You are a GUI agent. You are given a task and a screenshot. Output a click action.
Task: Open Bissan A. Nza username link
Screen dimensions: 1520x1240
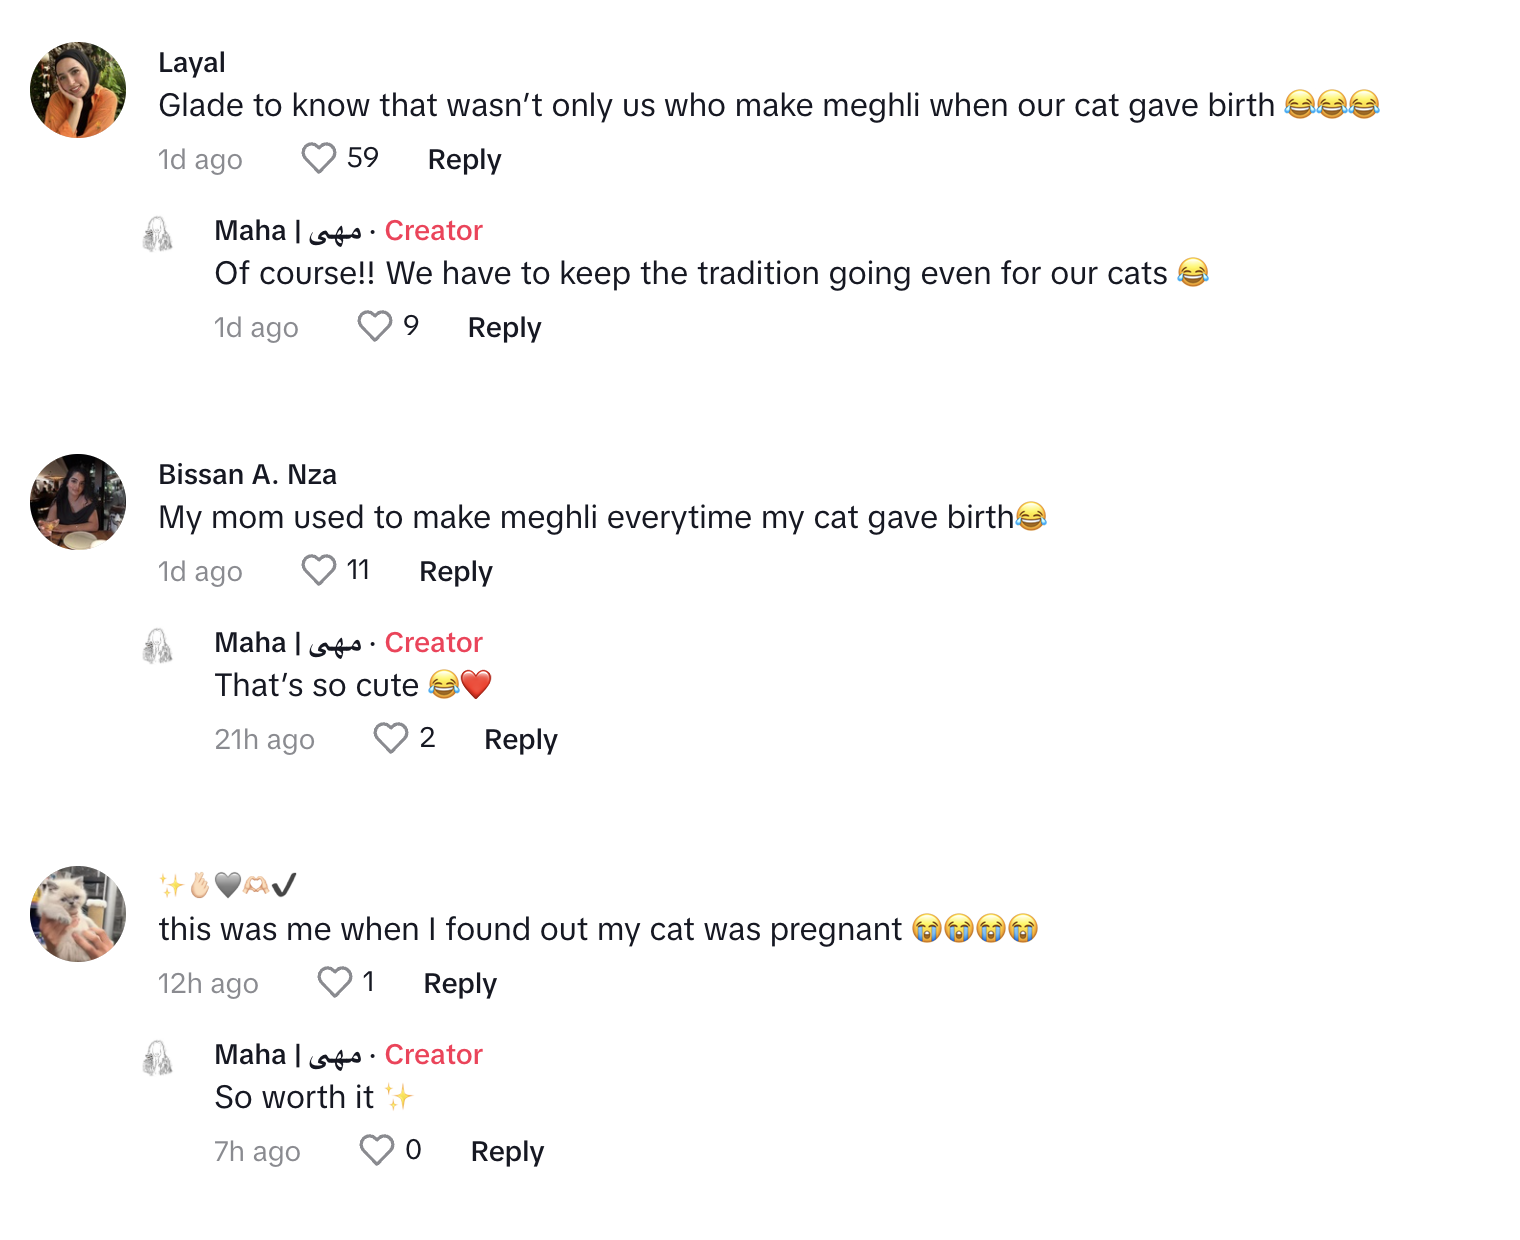point(247,474)
